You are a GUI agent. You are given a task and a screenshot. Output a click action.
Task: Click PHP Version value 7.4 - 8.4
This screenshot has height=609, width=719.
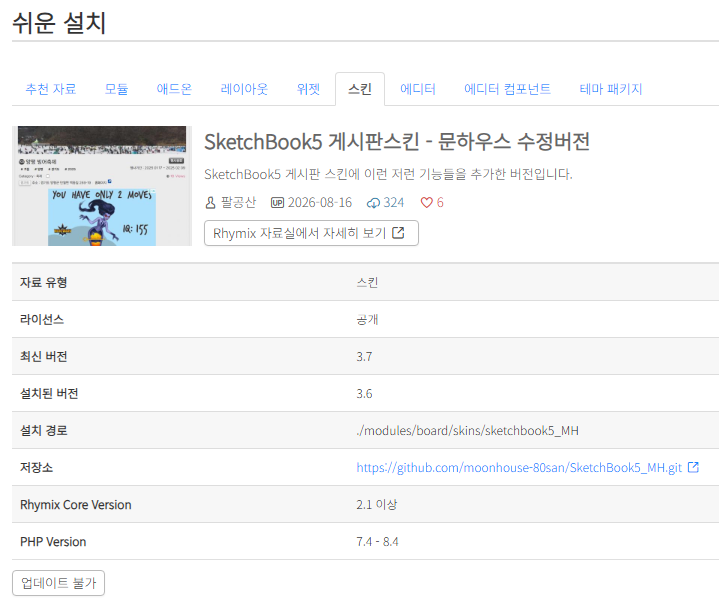click(x=377, y=542)
